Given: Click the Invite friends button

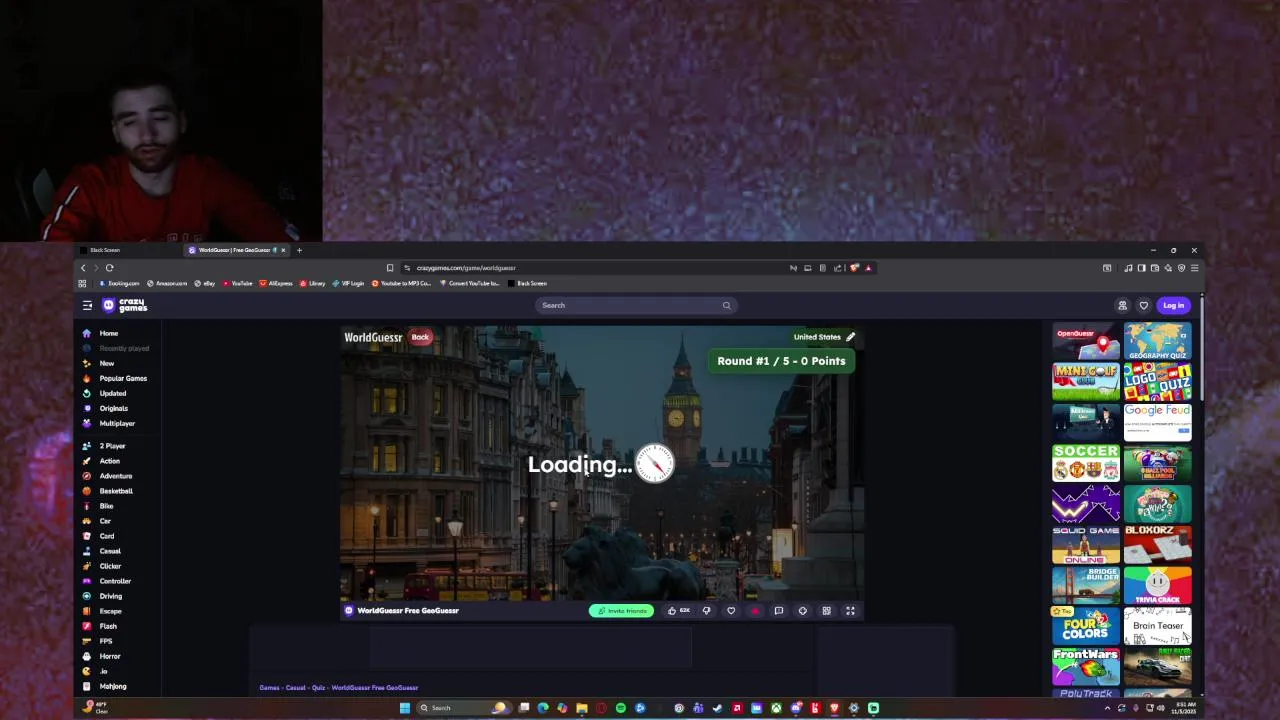Looking at the screenshot, I should click(621, 610).
